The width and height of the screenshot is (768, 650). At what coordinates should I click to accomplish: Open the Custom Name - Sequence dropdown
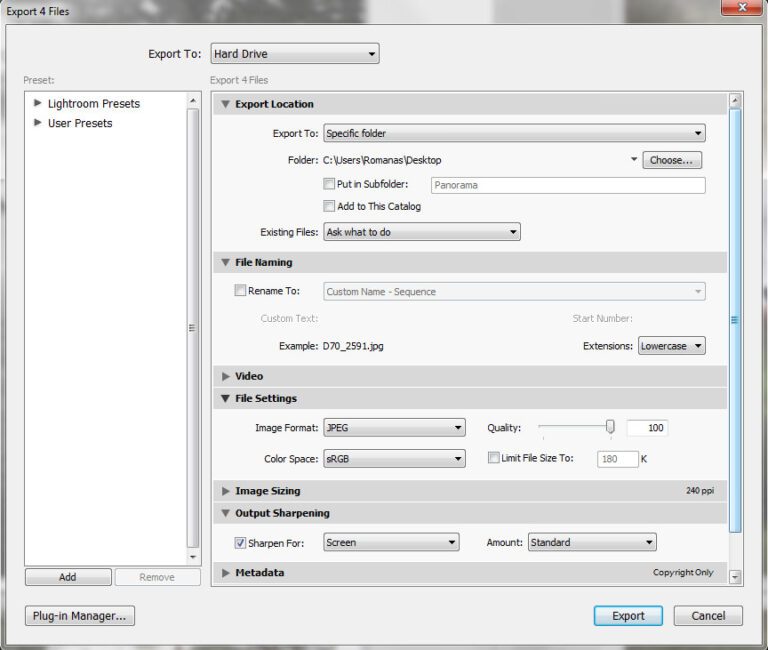514,291
